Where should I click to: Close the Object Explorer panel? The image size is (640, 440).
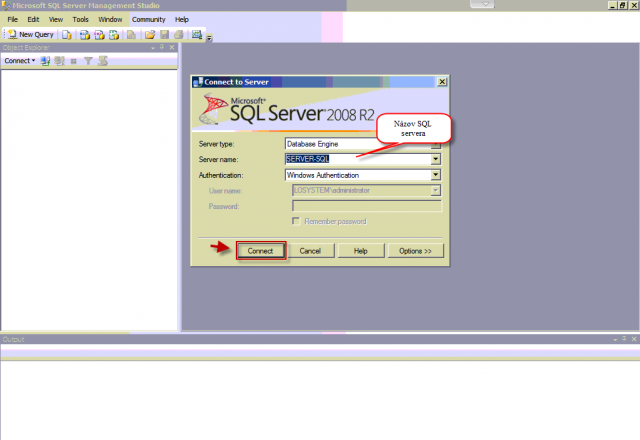(x=172, y=47)
